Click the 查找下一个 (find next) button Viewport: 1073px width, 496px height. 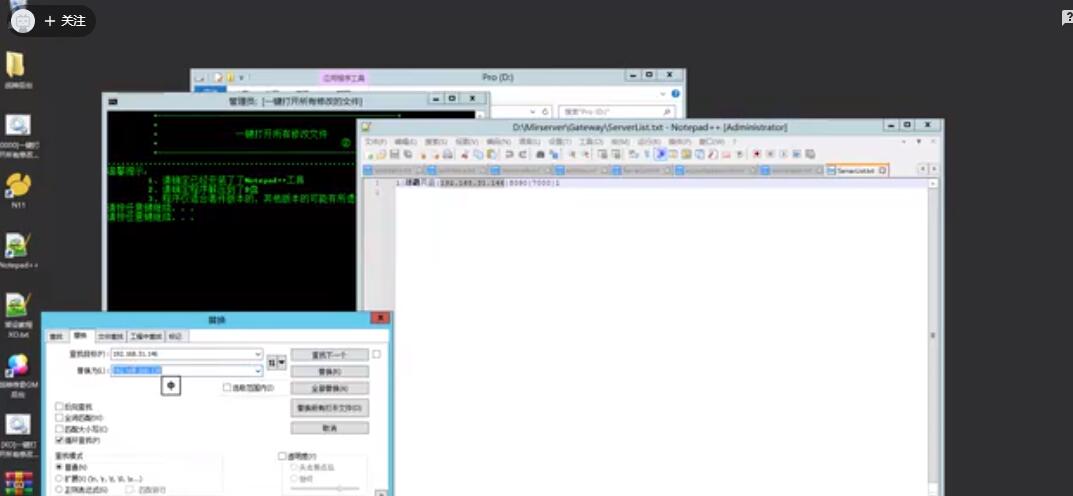coord(329,355)
